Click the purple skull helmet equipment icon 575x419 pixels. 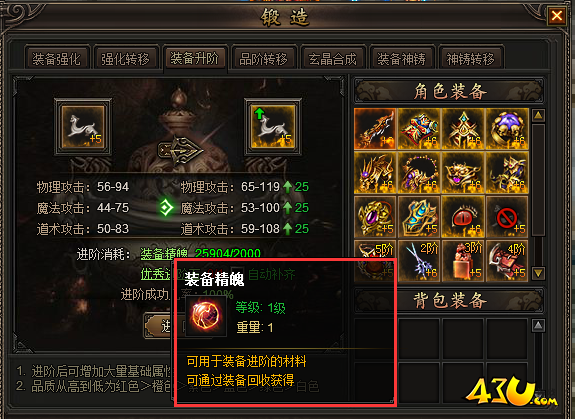tap(507, 129)
